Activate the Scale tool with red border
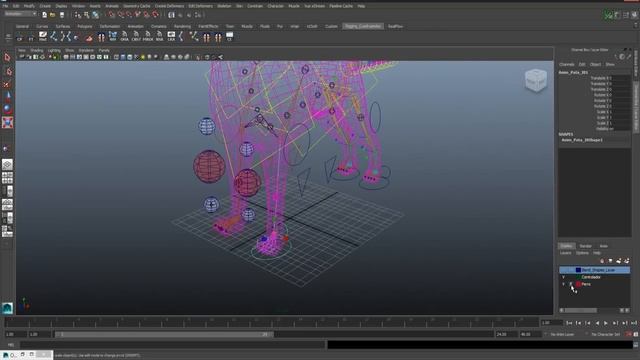Image resolution: width=640 pixels, height=360 pixels. click(x=7, y=122)
